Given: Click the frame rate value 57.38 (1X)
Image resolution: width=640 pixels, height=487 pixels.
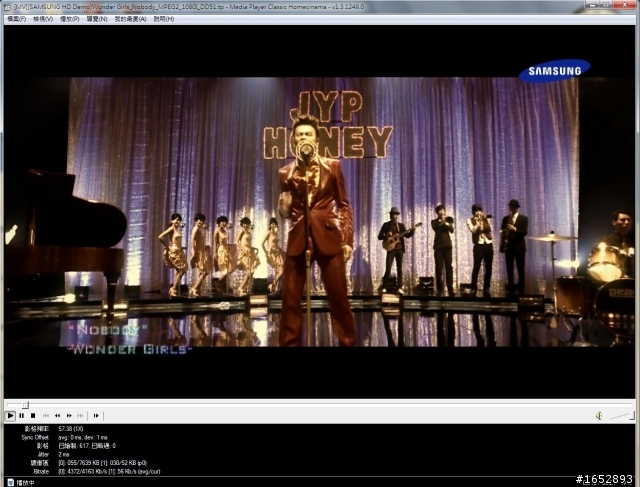Looking at the screenshot, I should click(71, 429).
